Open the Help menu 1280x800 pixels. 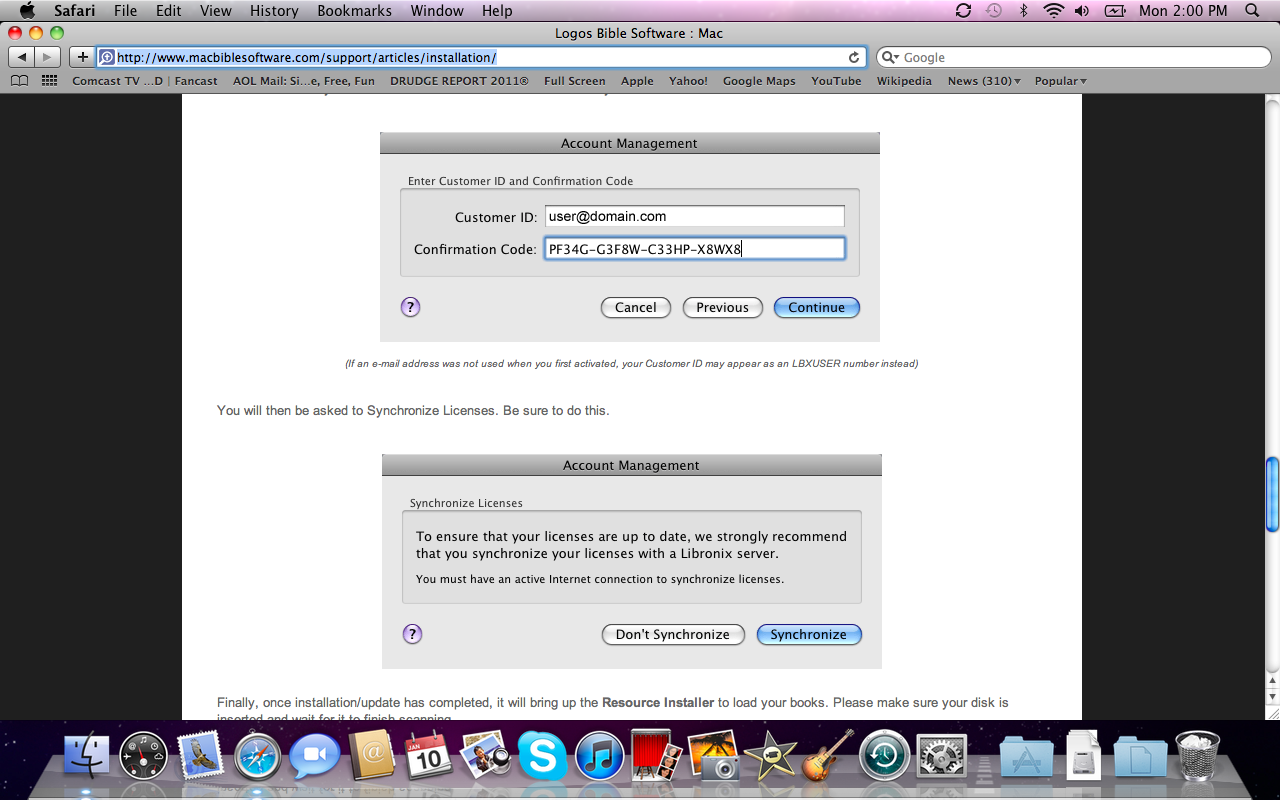[497, 11]
